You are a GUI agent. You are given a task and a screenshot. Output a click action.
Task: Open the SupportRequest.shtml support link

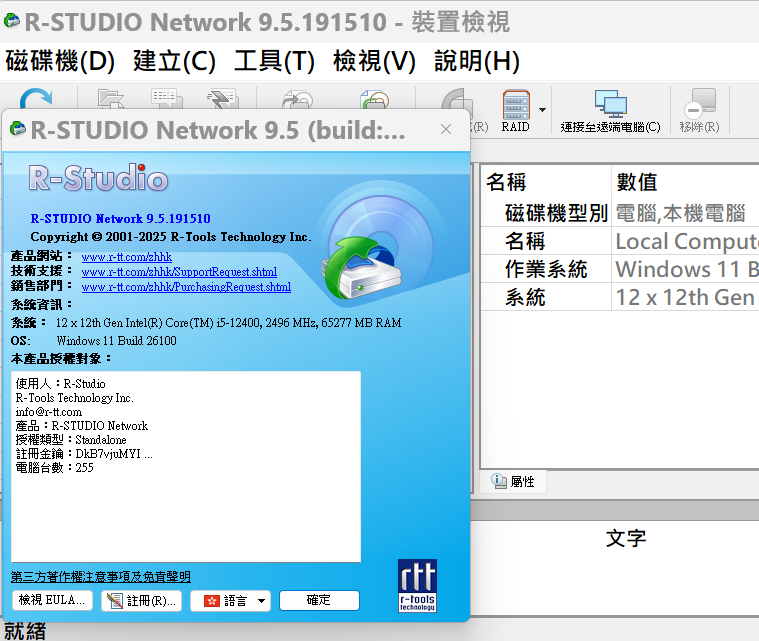[x=179, y=272]
